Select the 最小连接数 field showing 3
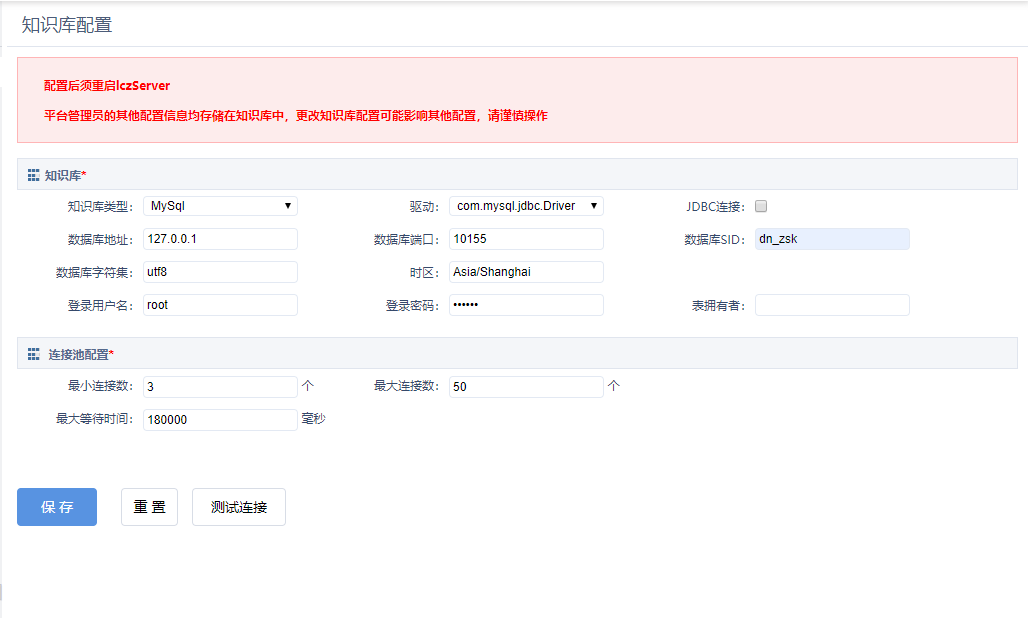 point(220,387)
